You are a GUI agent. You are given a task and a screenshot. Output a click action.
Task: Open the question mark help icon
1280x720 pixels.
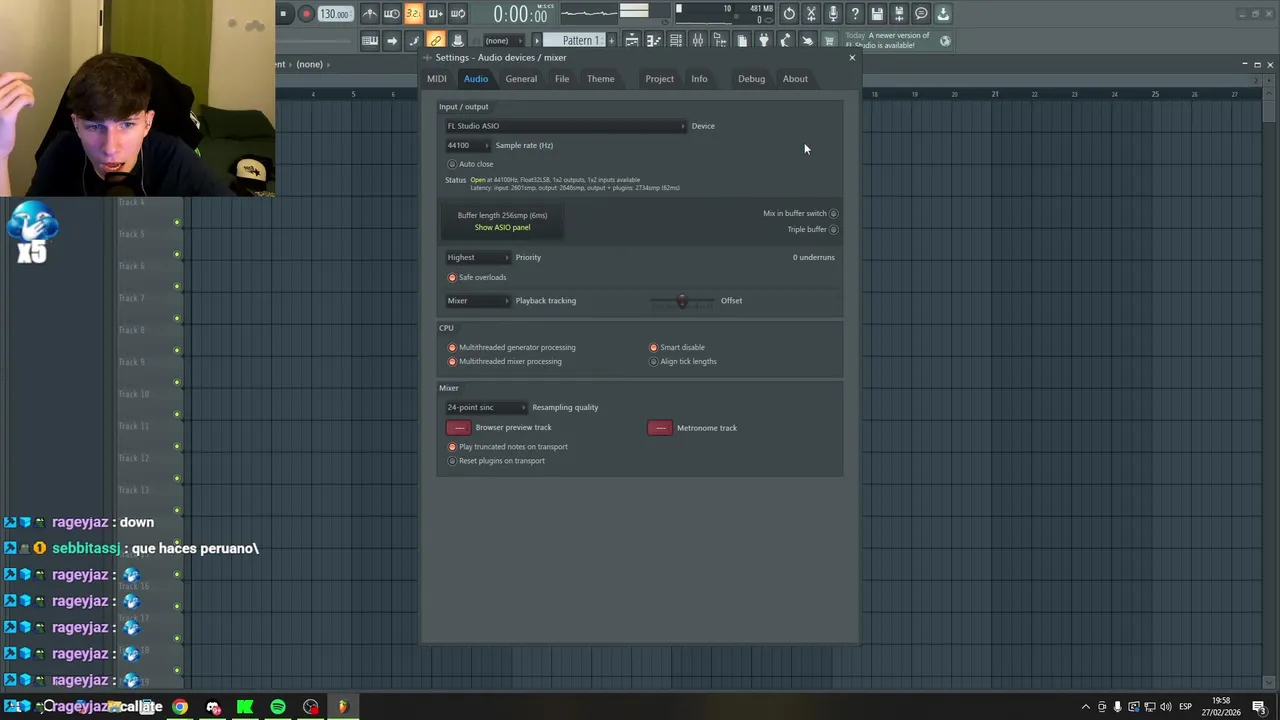point(854,14)
